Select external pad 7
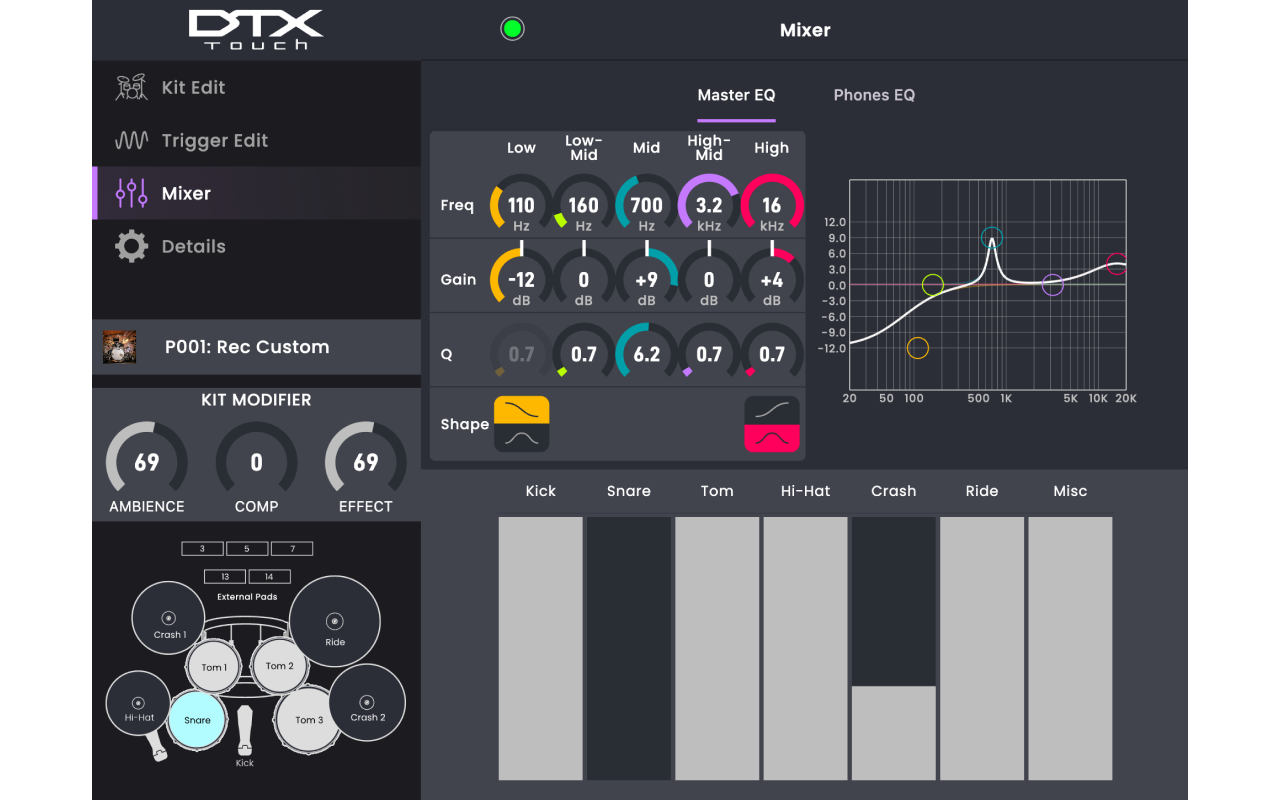1280x800 pixels. click(292, 549)
